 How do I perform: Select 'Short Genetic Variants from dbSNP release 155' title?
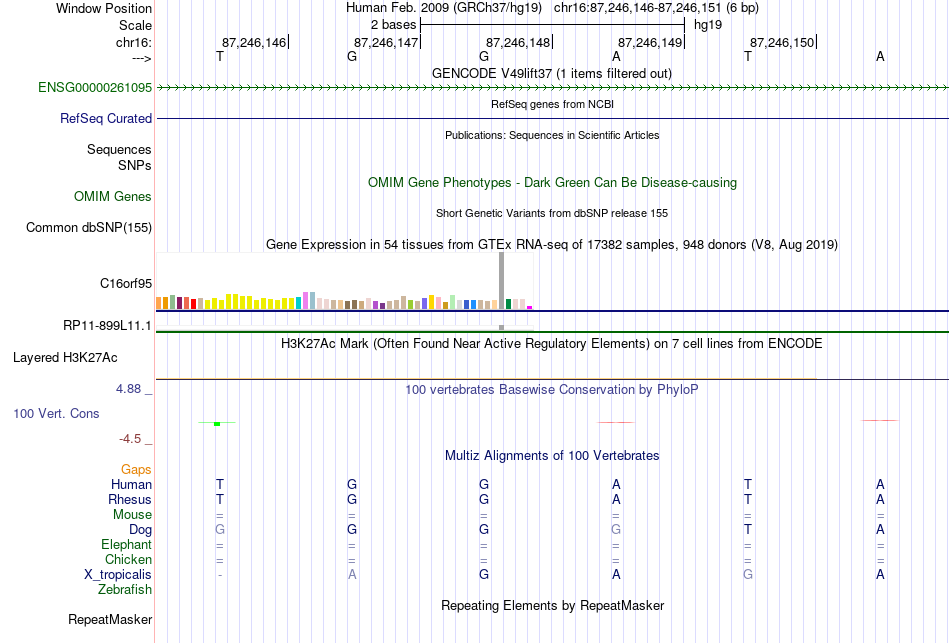552,213
